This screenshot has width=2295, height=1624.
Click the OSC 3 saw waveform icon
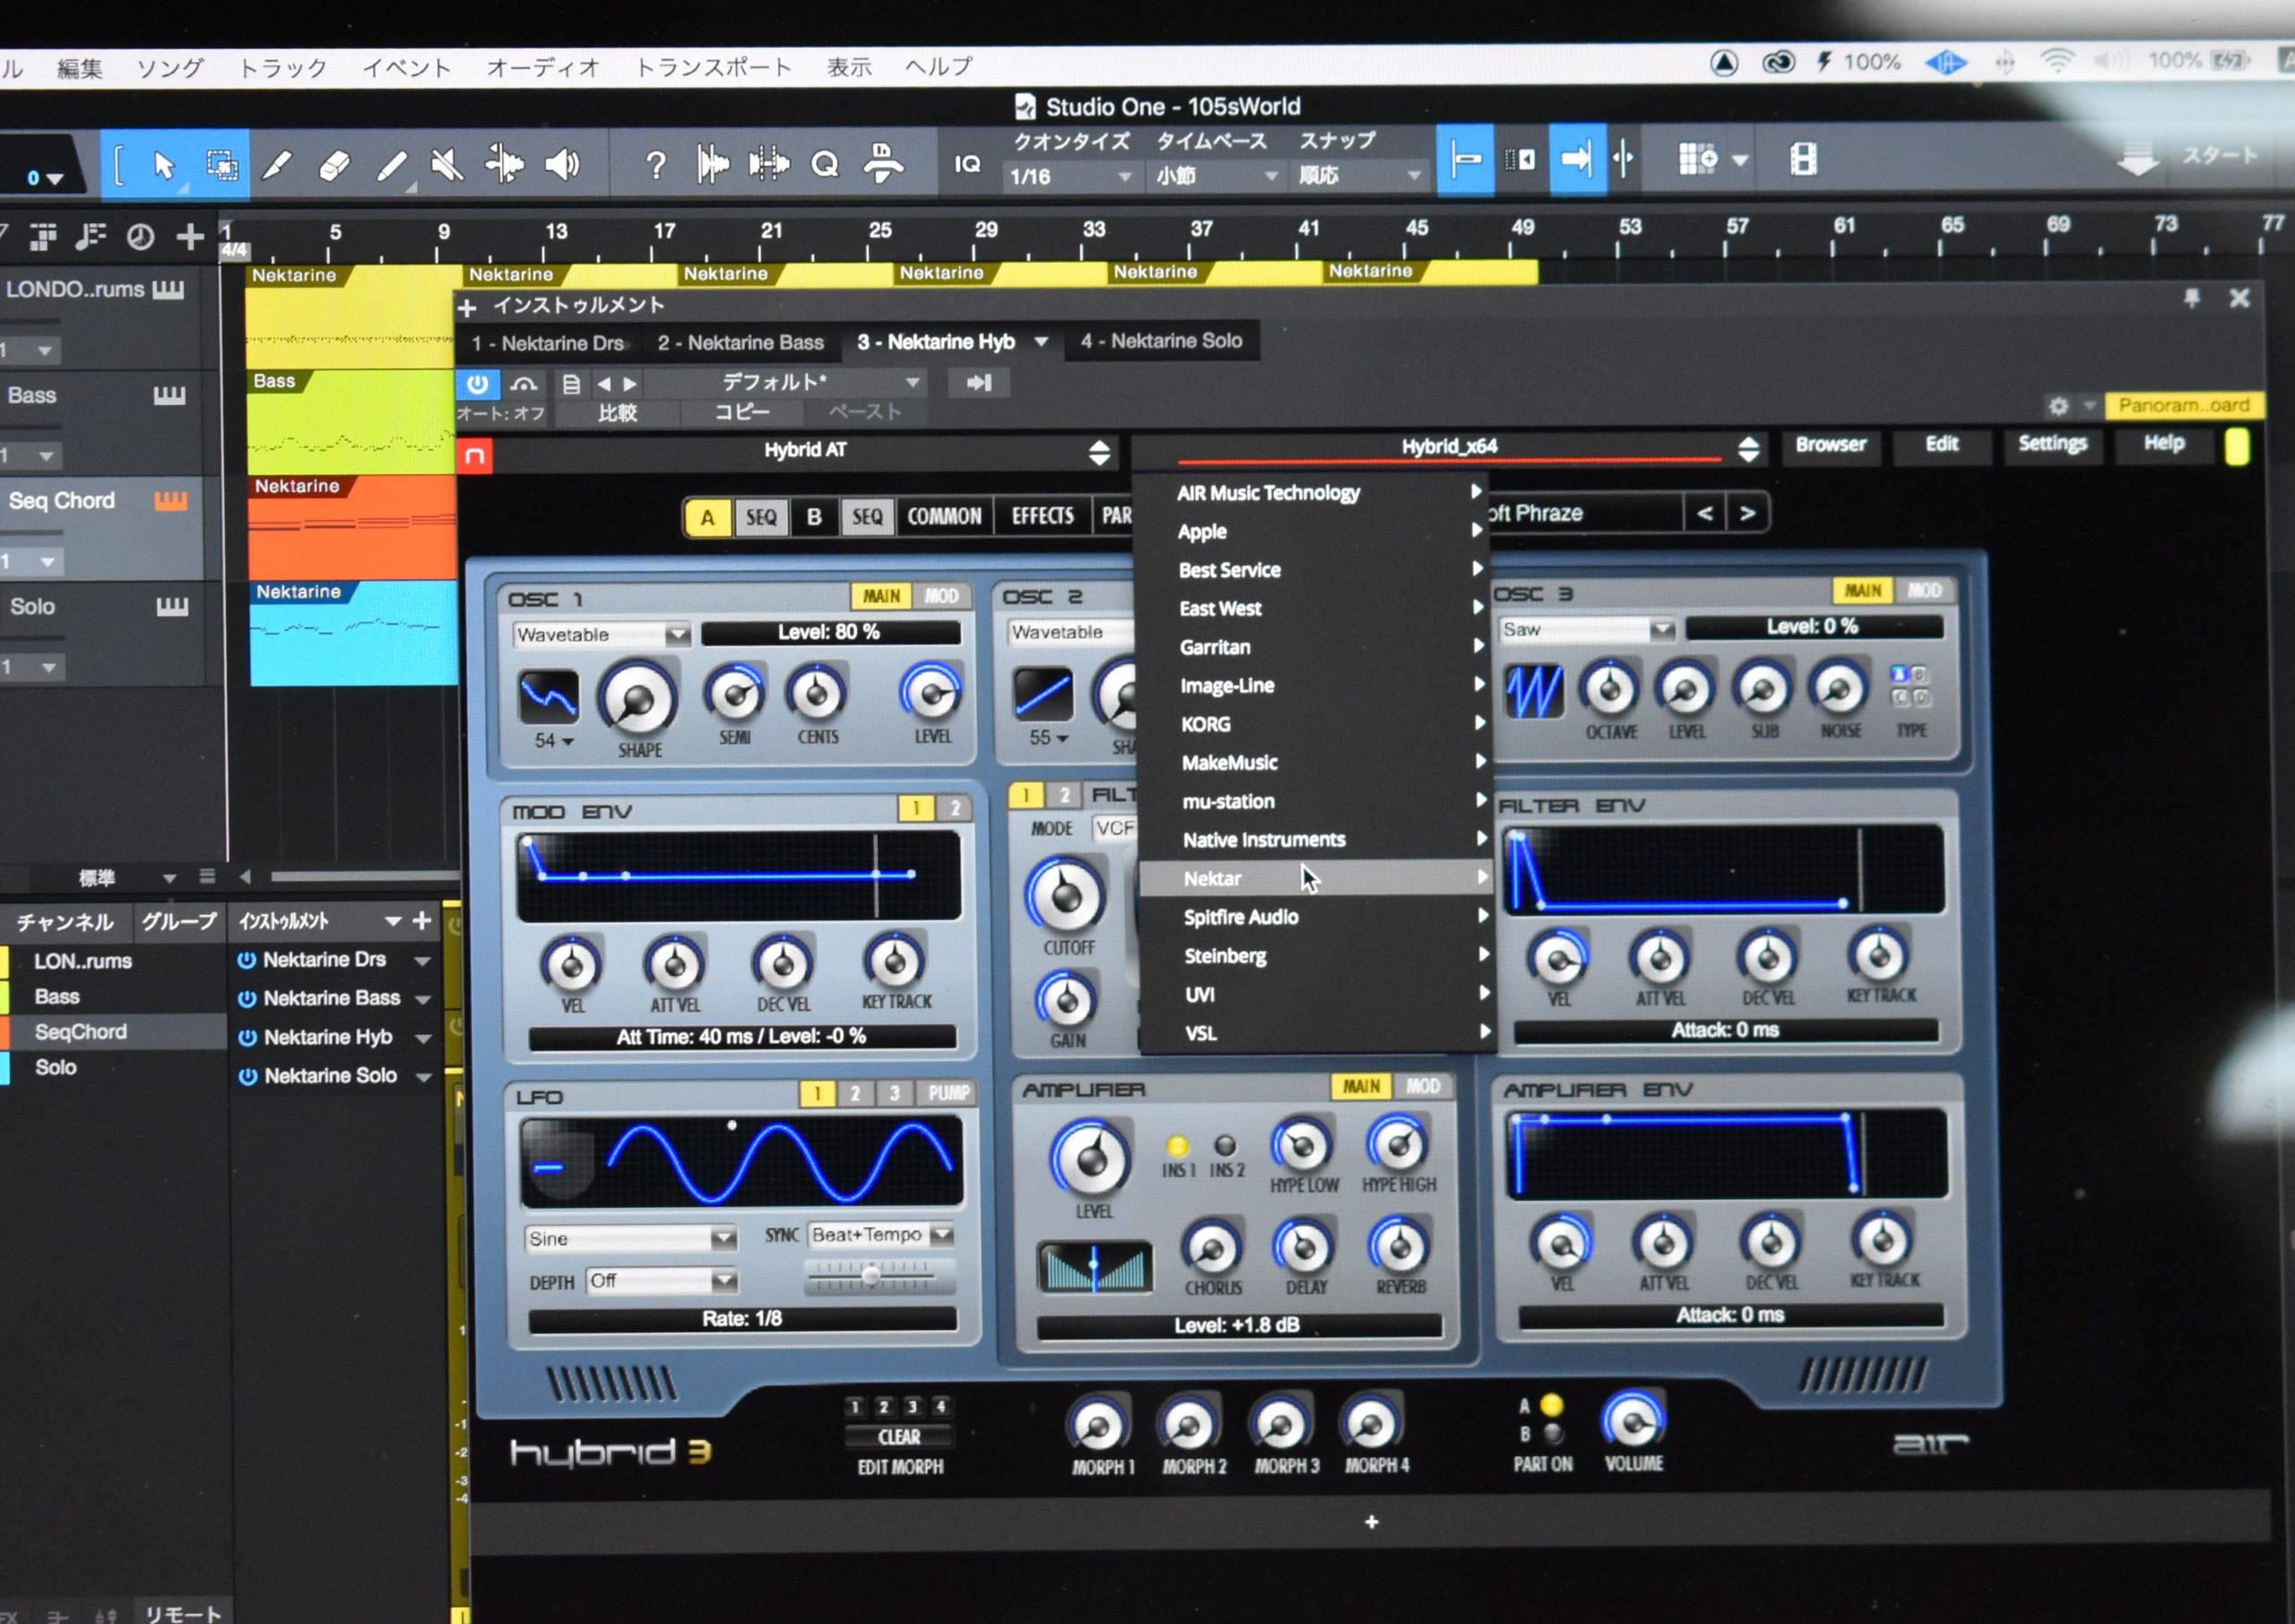point(1534,691)
